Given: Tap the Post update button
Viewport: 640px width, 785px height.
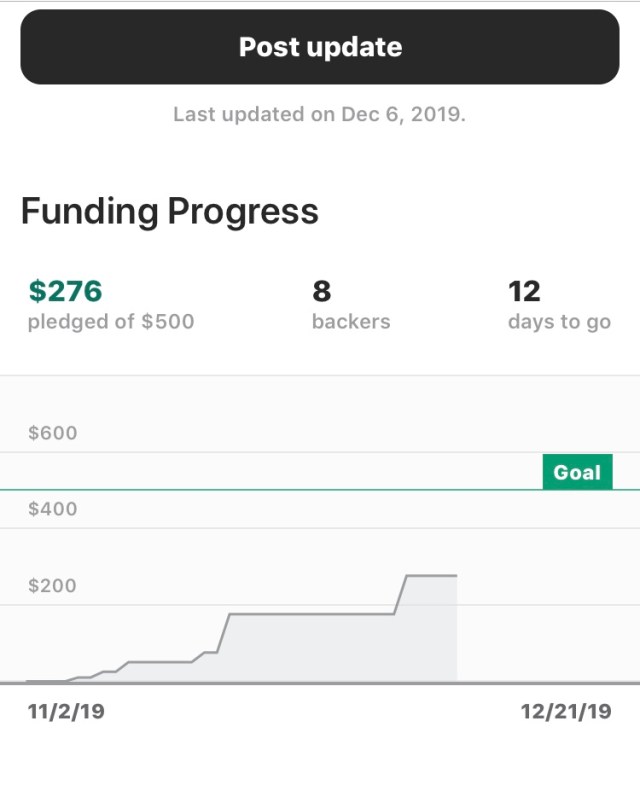Looking at the screenshot, I should point(320,47).
